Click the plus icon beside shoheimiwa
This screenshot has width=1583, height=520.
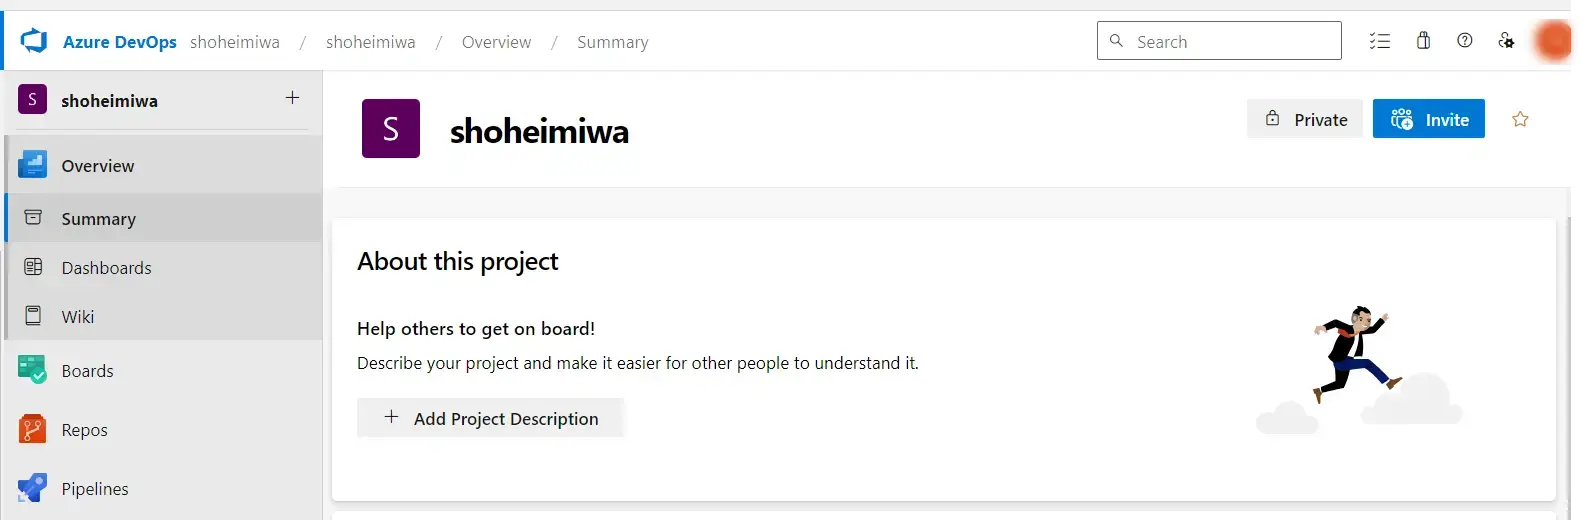tap(292, 97)
